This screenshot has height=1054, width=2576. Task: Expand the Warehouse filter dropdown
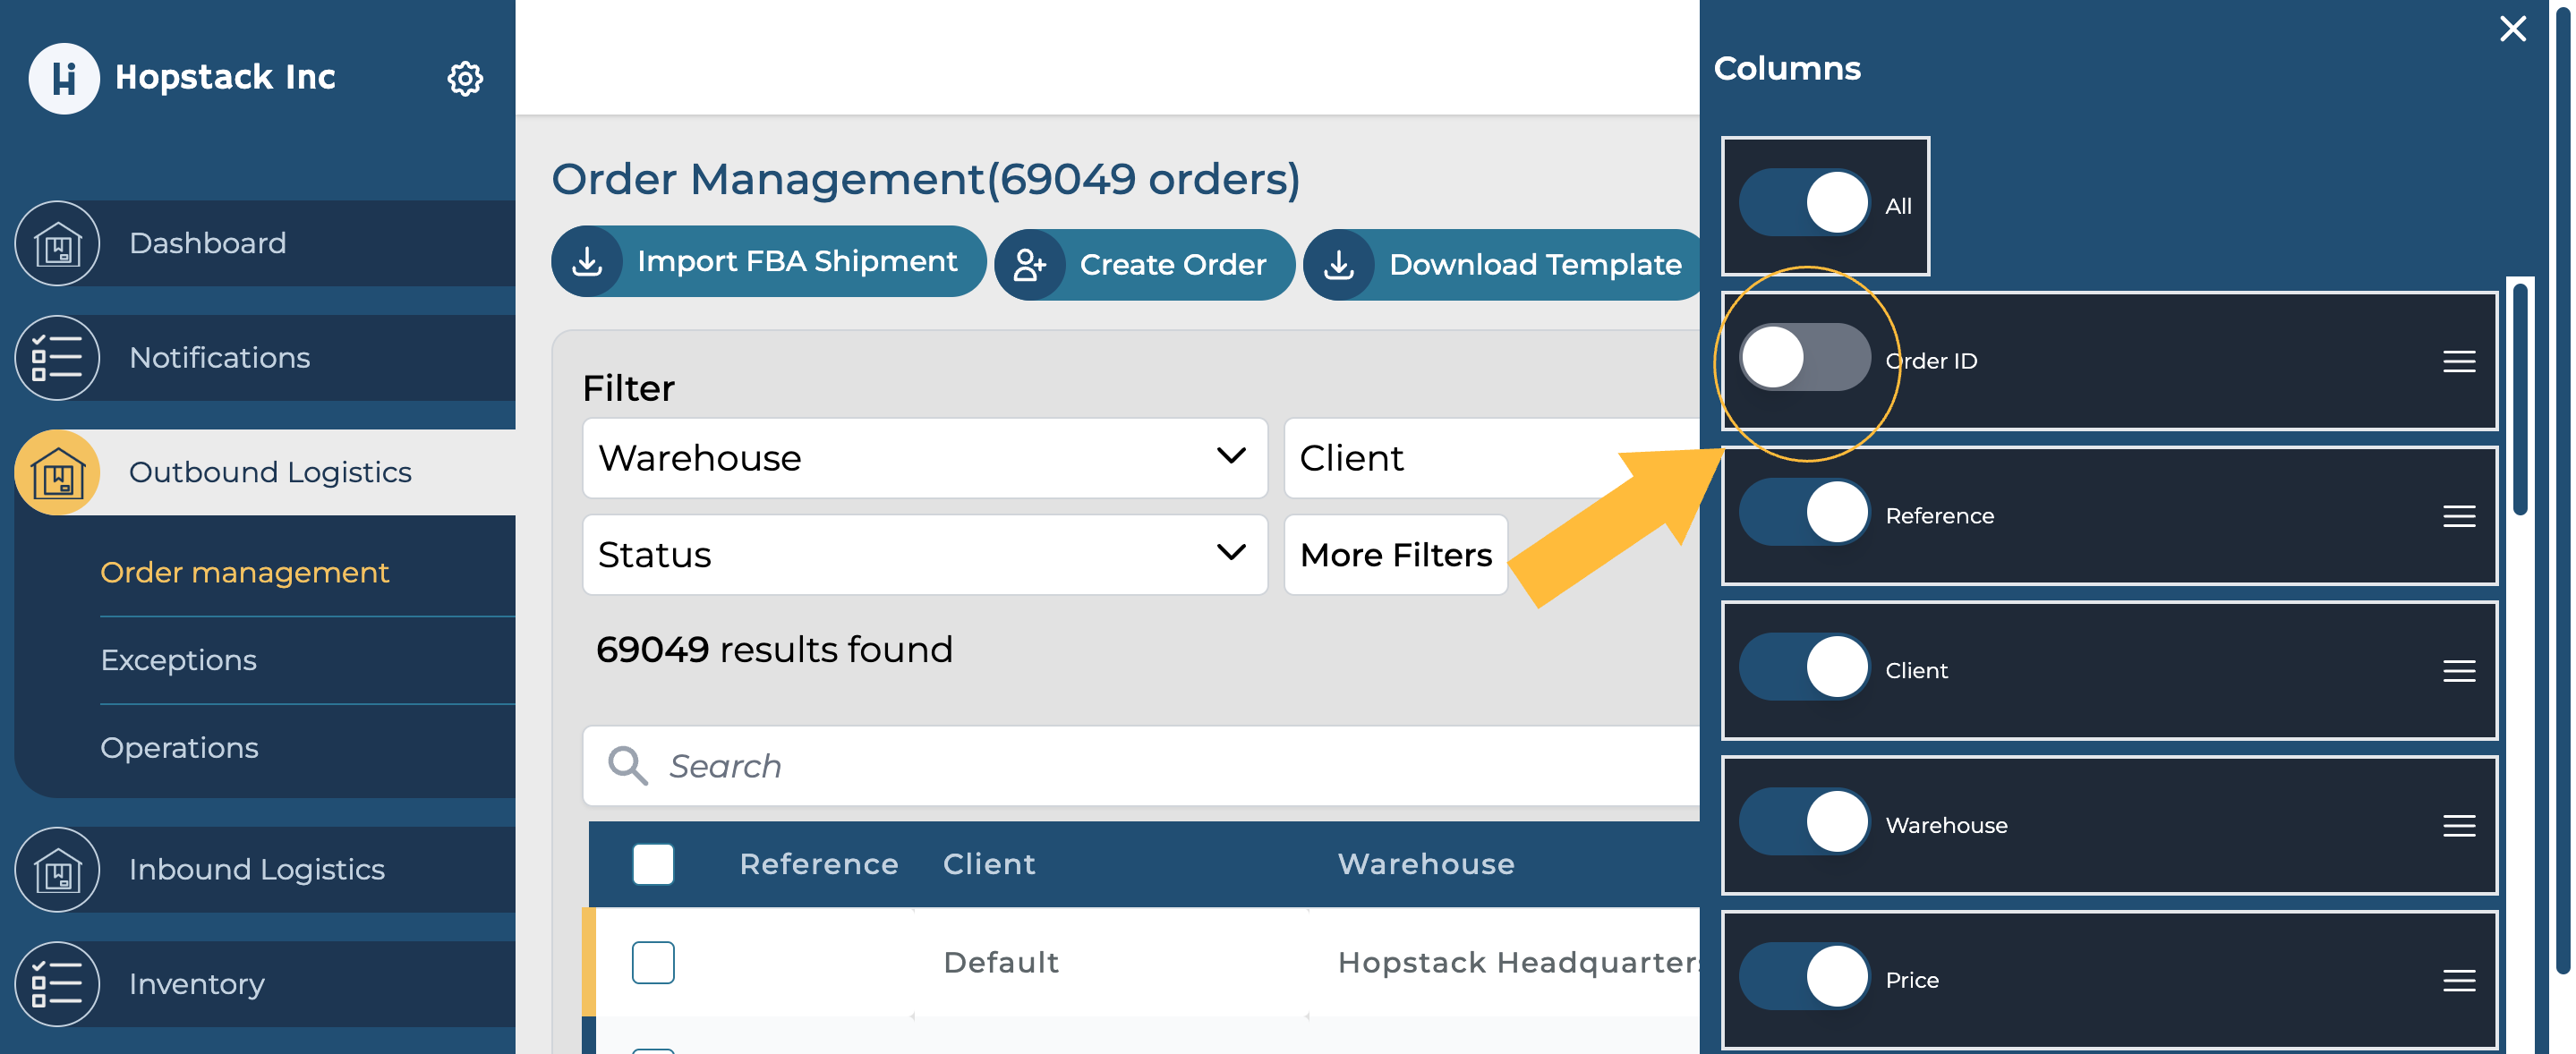pyautogui.click(x=924, y=458)
